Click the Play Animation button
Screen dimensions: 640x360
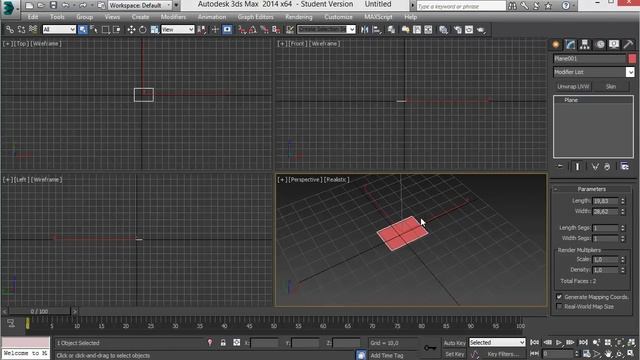pos(559,342)
